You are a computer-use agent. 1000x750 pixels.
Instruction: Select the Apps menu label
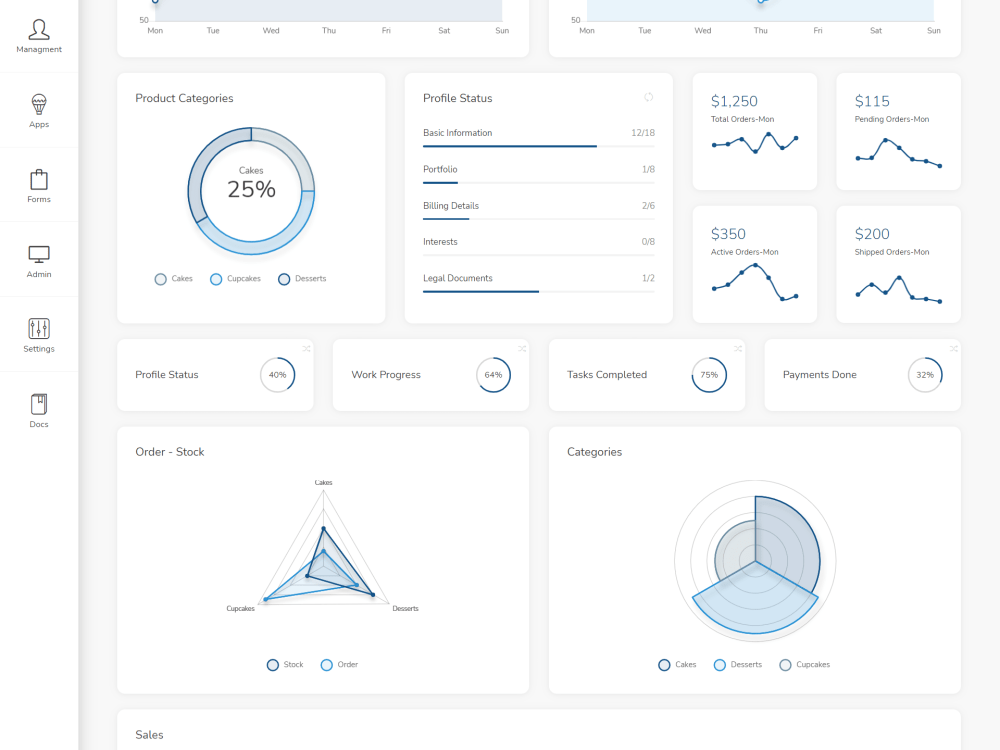click(39, 124)
